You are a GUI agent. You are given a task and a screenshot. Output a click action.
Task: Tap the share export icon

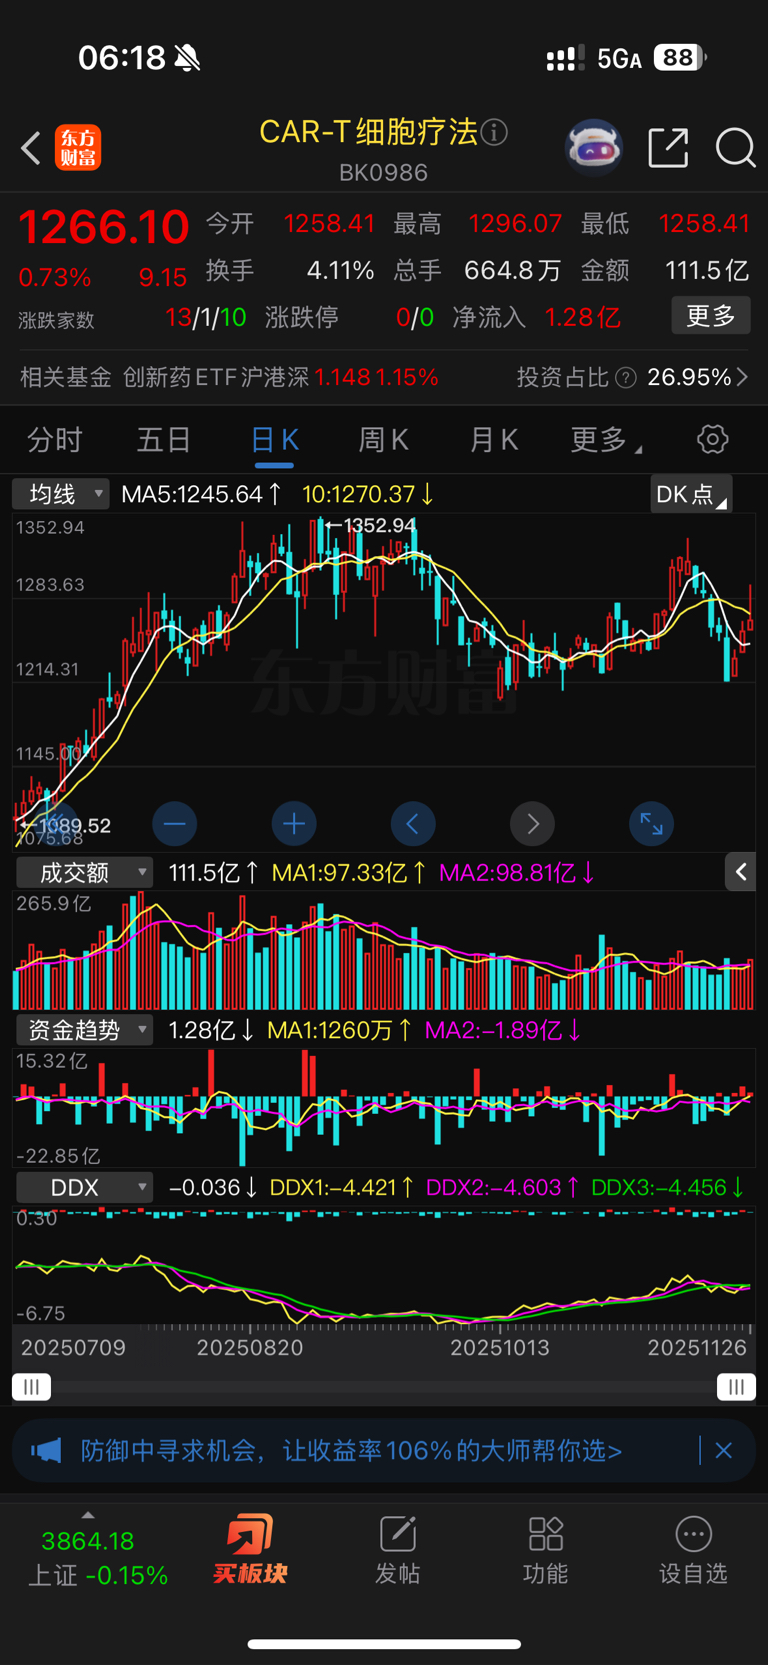click(668, 148)
